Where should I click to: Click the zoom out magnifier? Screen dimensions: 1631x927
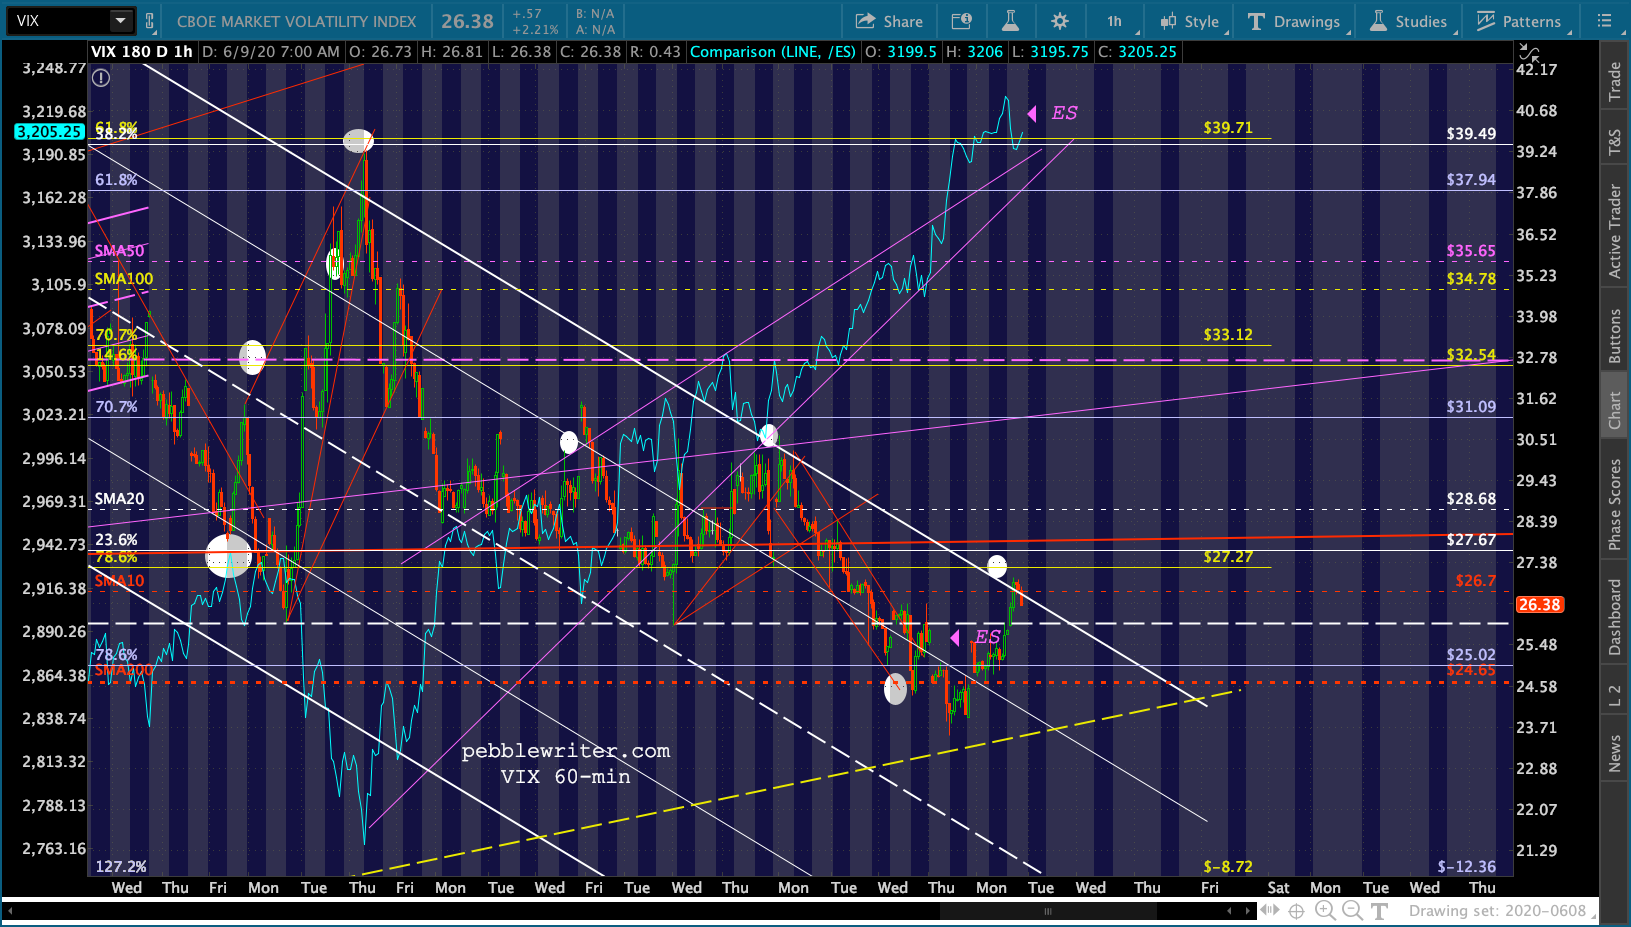[1352, 910]
